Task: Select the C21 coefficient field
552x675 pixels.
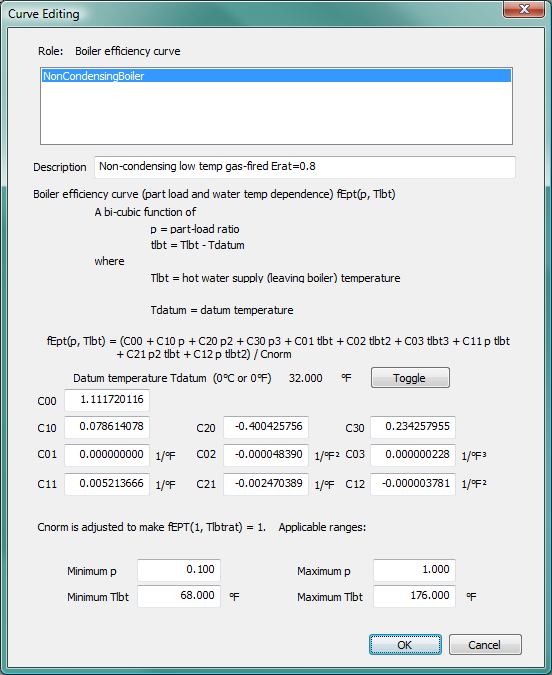Action: pyautogui.click(x=266, y=484)
